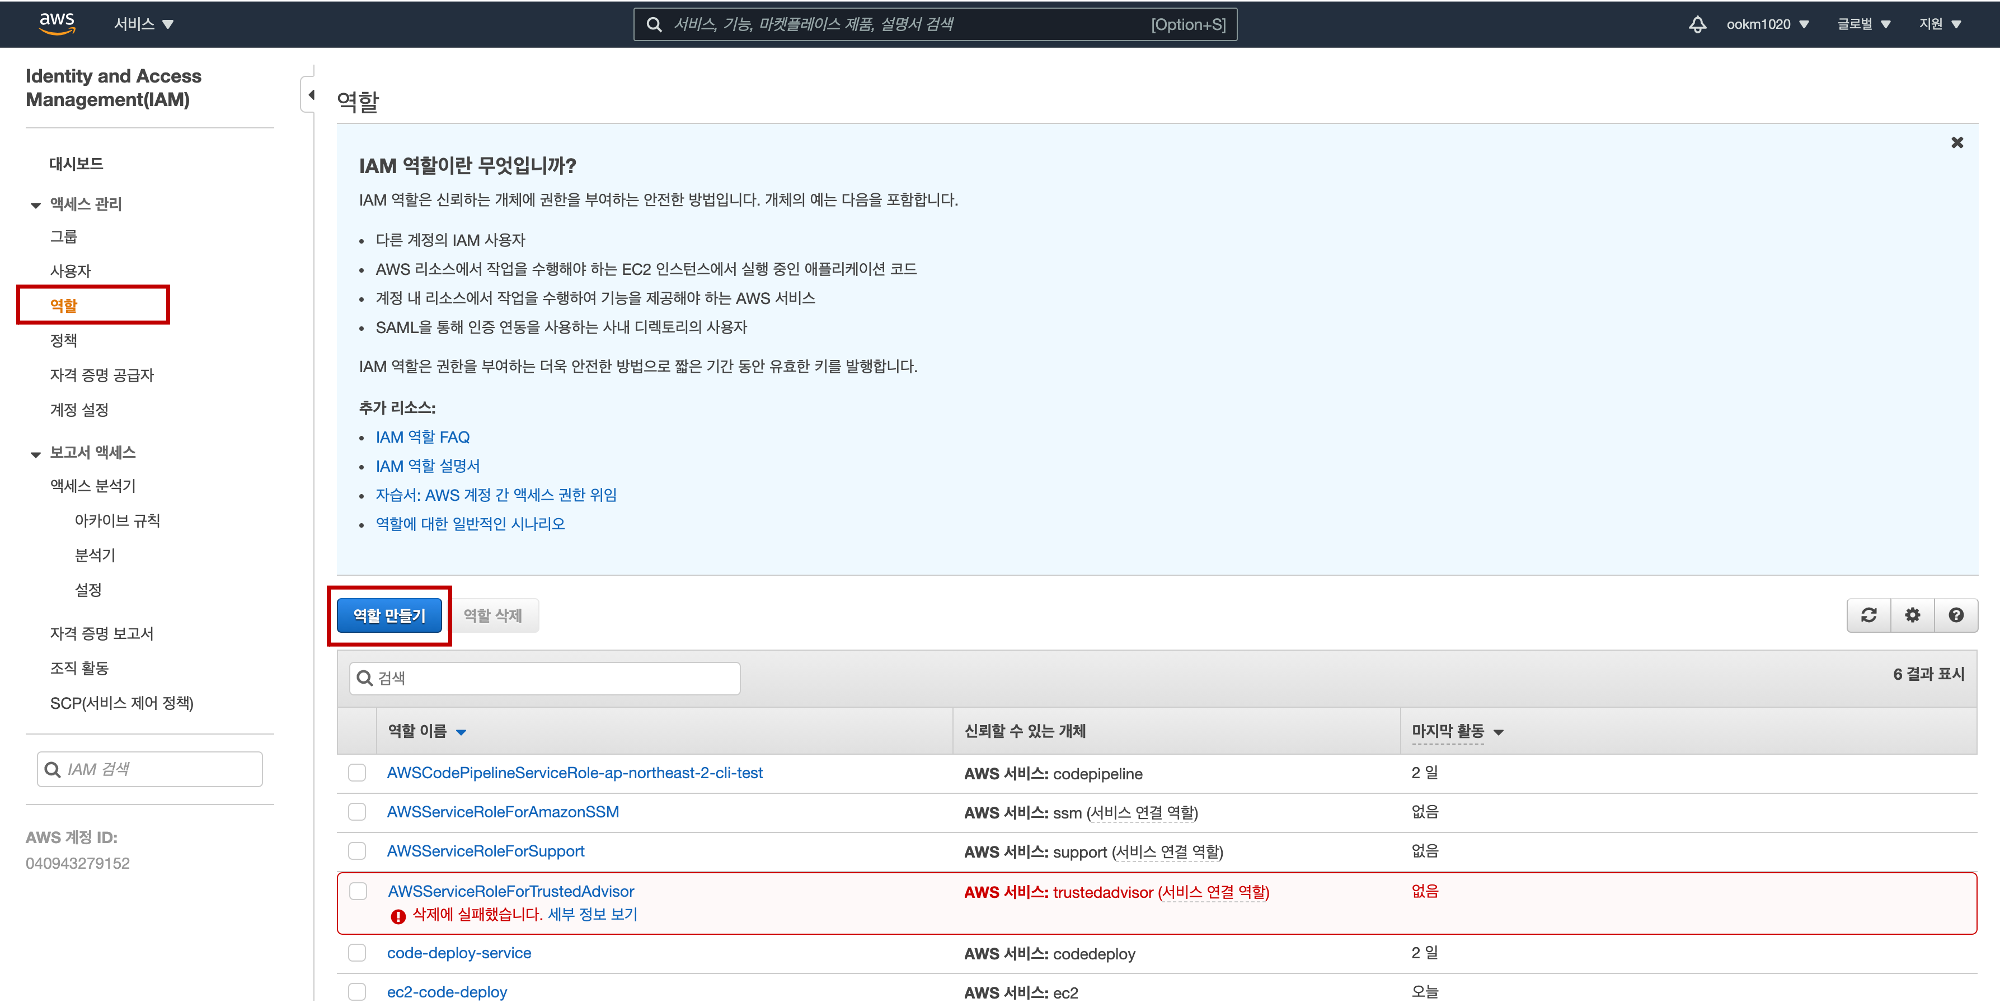
Task: Close the IAM role info banner
Action: click(x=1957, y=143)
